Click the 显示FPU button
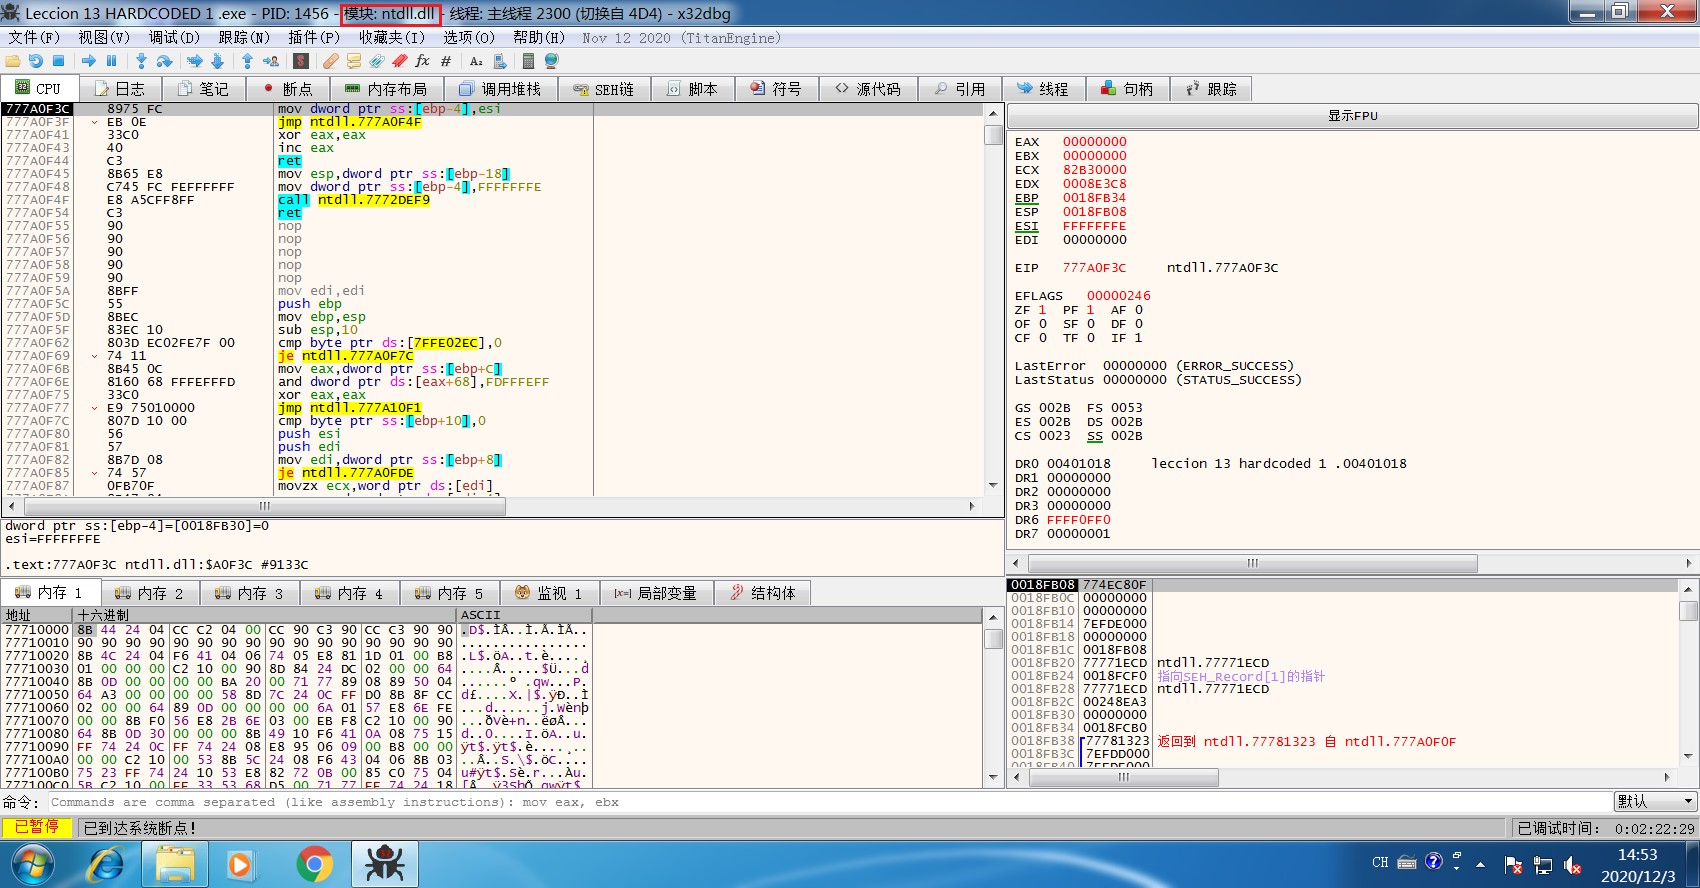 coord(1352,116)
